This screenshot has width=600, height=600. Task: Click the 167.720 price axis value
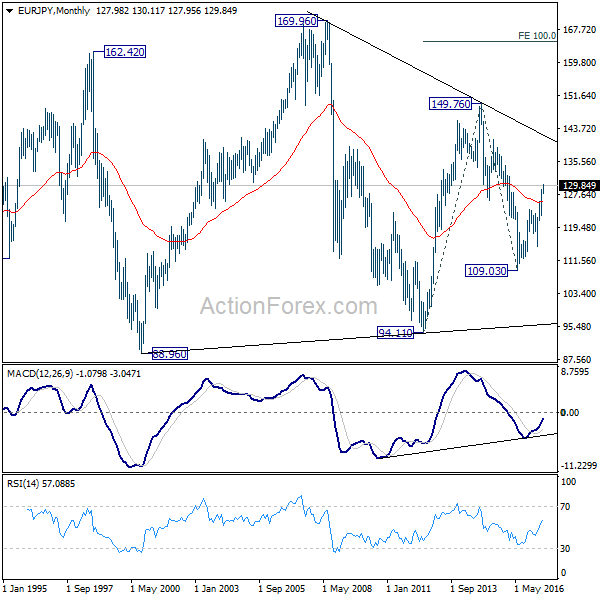(579, 30)
